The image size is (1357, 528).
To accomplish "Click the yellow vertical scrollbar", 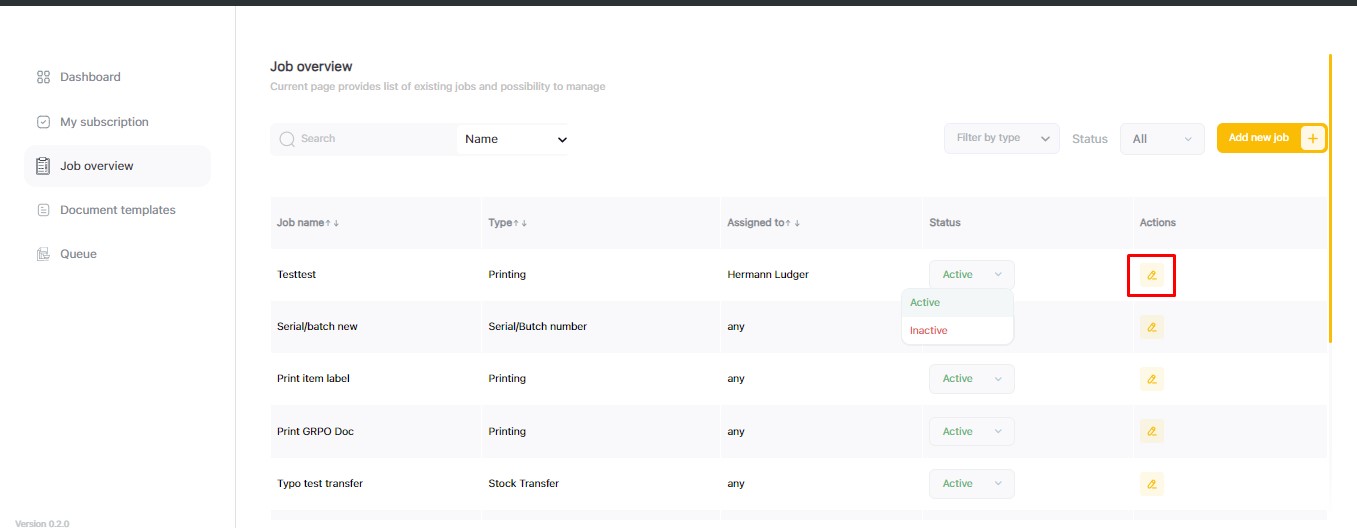I will pos(1330,200).
